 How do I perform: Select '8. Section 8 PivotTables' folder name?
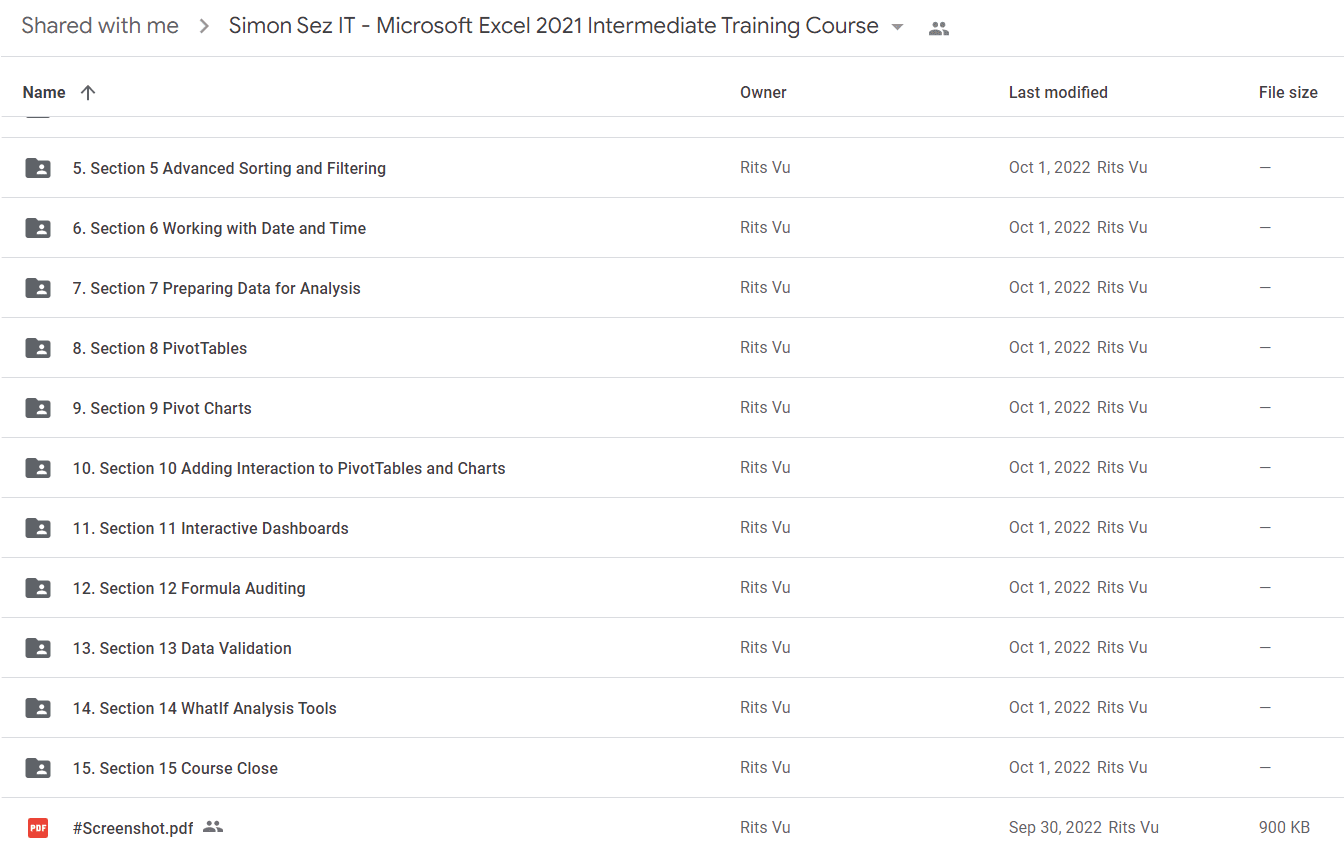point(160,348)
